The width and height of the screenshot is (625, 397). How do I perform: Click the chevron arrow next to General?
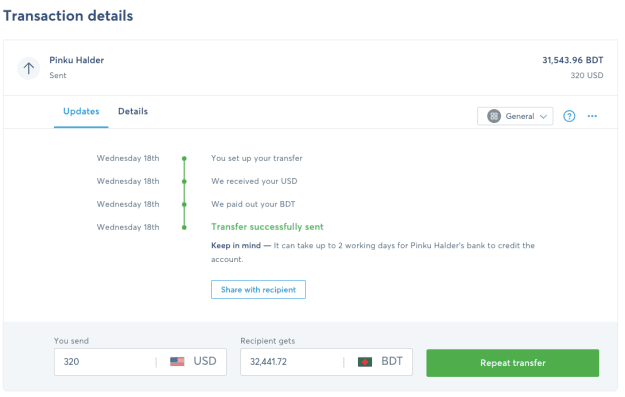pos(543,116)
